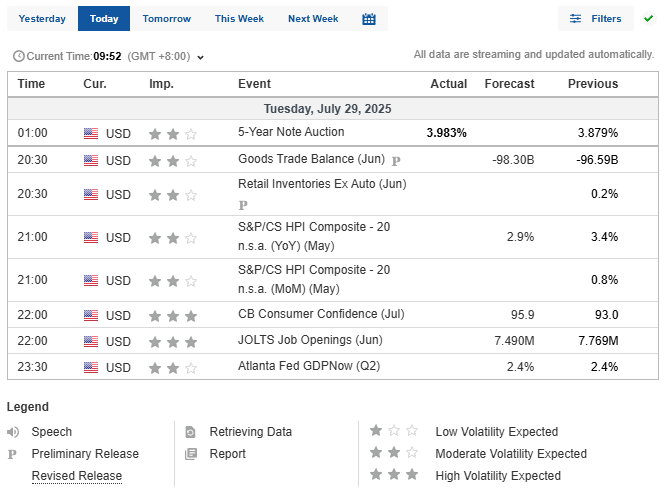This screenshot has height=504, width=668.
Task: Open JOLTS Job Openings (Jun) event
Action: pos(310,340)
